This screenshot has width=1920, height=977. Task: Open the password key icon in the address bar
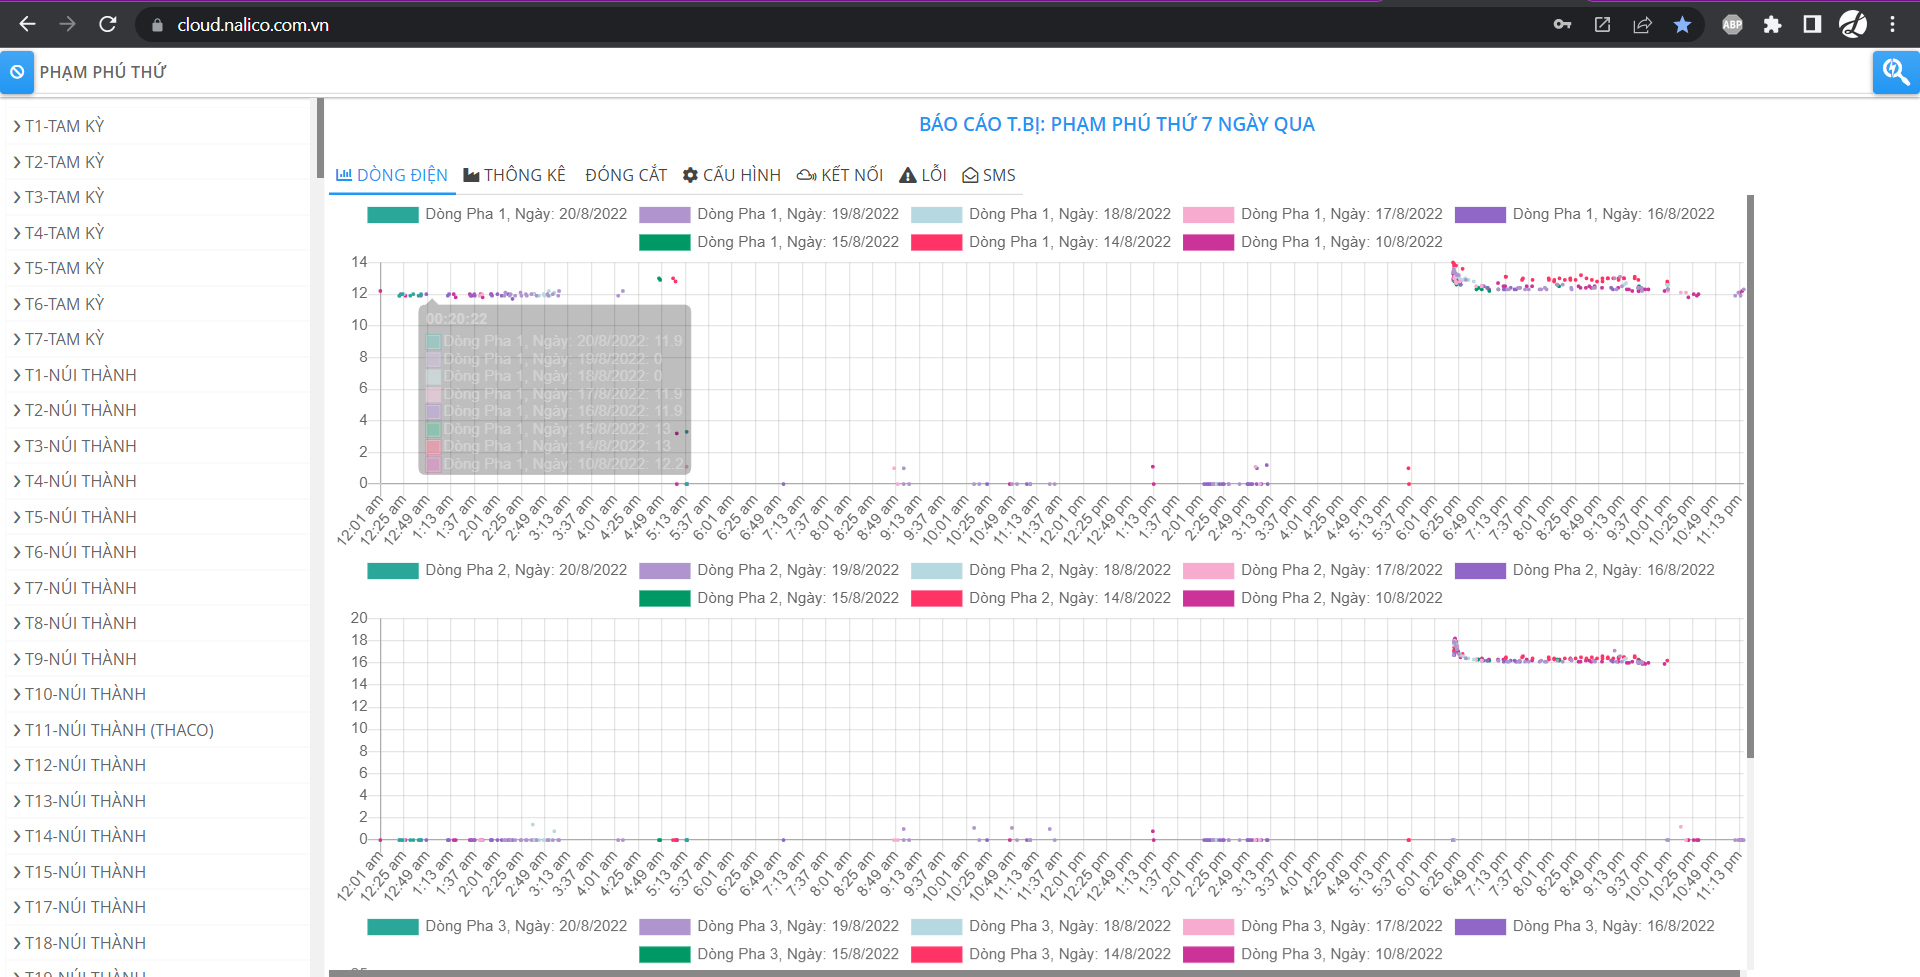pos(1562,24)
